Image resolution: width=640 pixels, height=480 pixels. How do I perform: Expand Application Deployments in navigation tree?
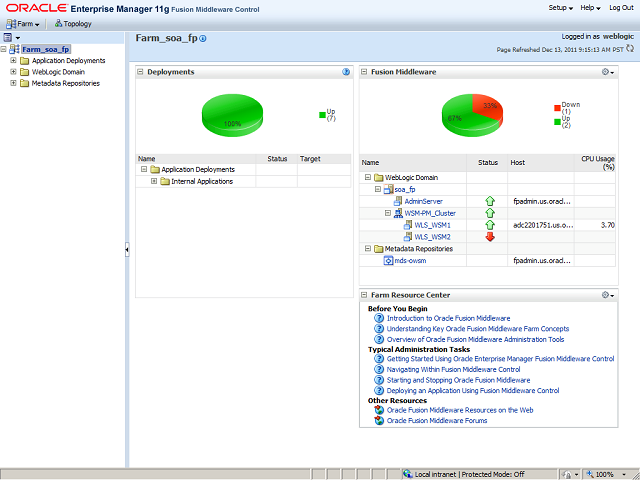point(13,61)
